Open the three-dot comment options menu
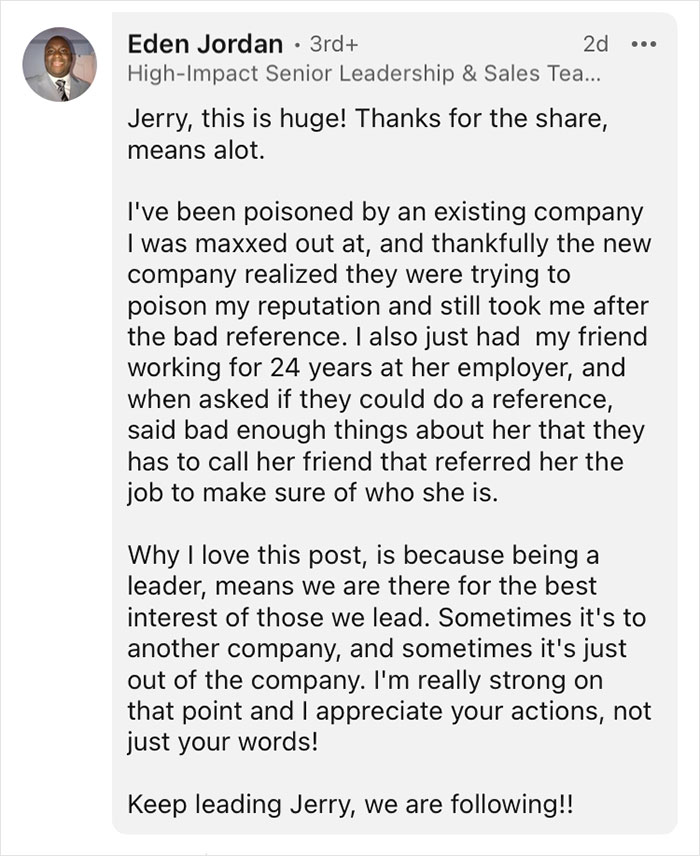 [644, 45]
